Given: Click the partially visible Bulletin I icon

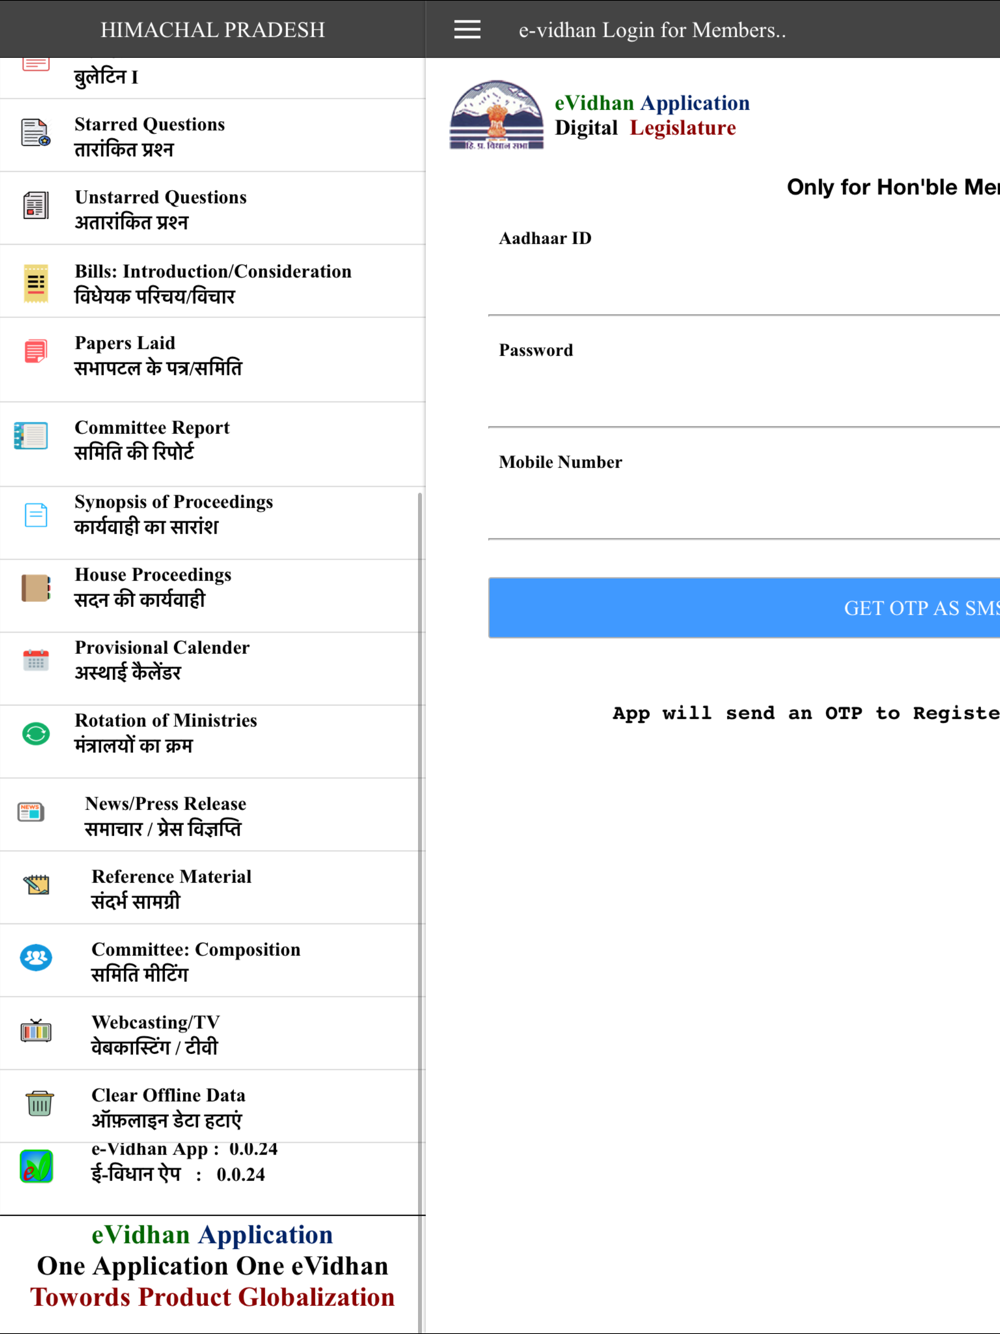Looking at the screenshot, I should coord(36,64).
